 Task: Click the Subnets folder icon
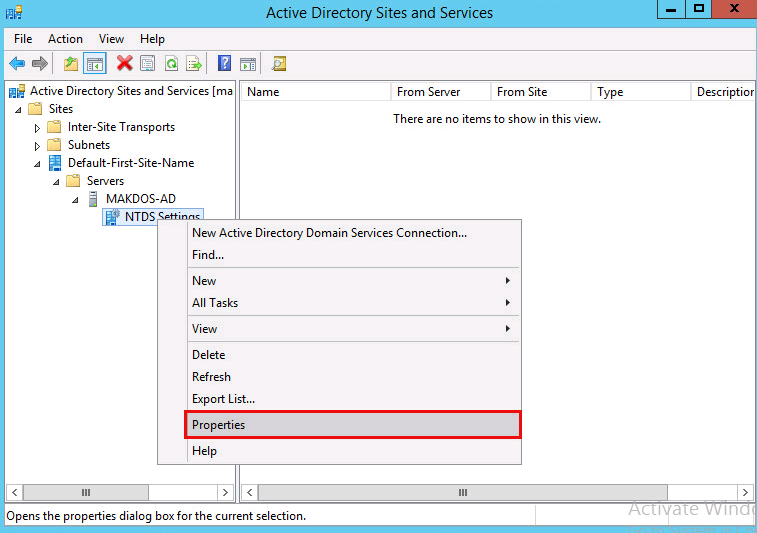pos(54,144)
